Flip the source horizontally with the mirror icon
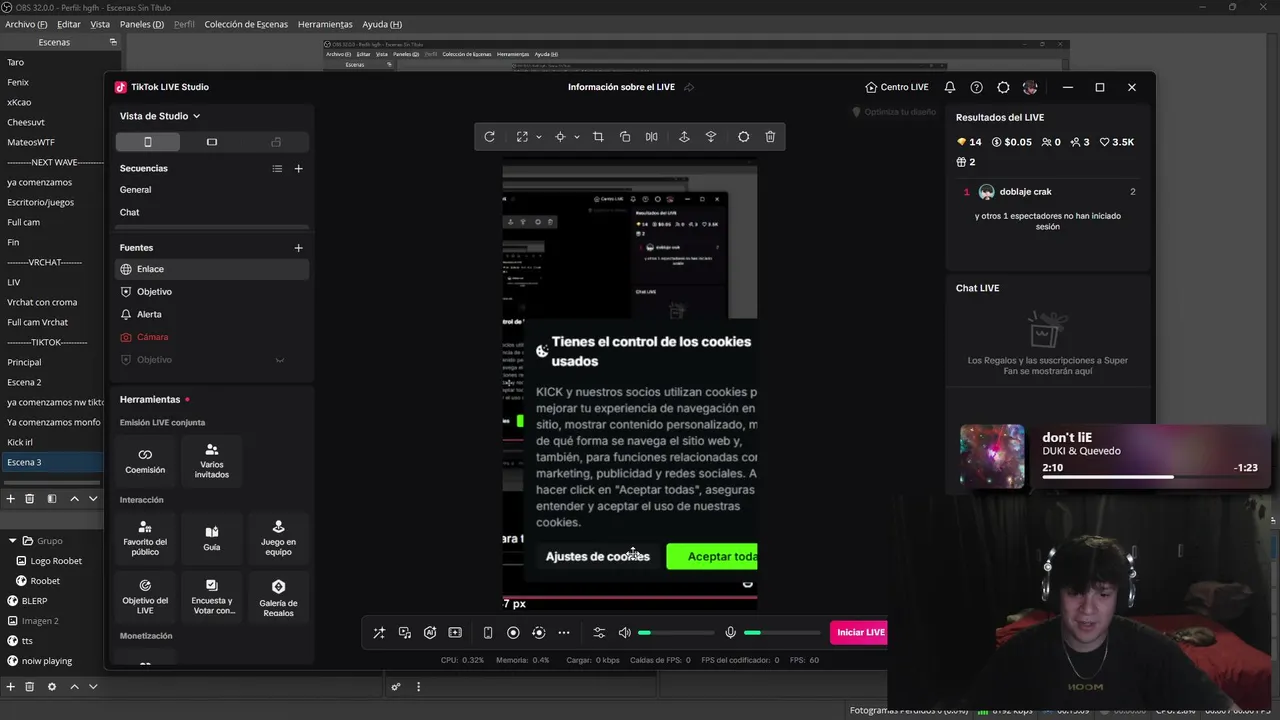The image size is (1280, 720). 652,137
